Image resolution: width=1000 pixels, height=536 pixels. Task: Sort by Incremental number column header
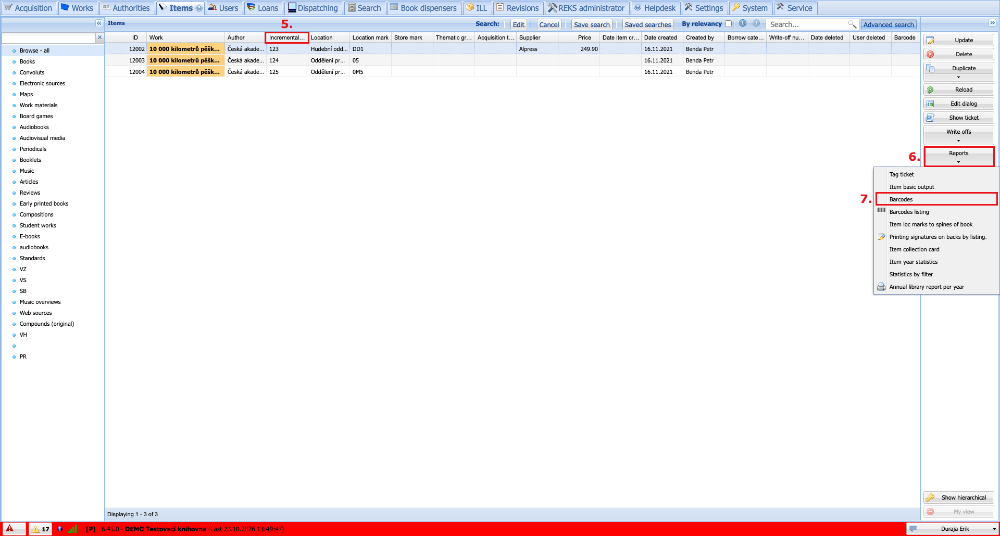point(287,38)
